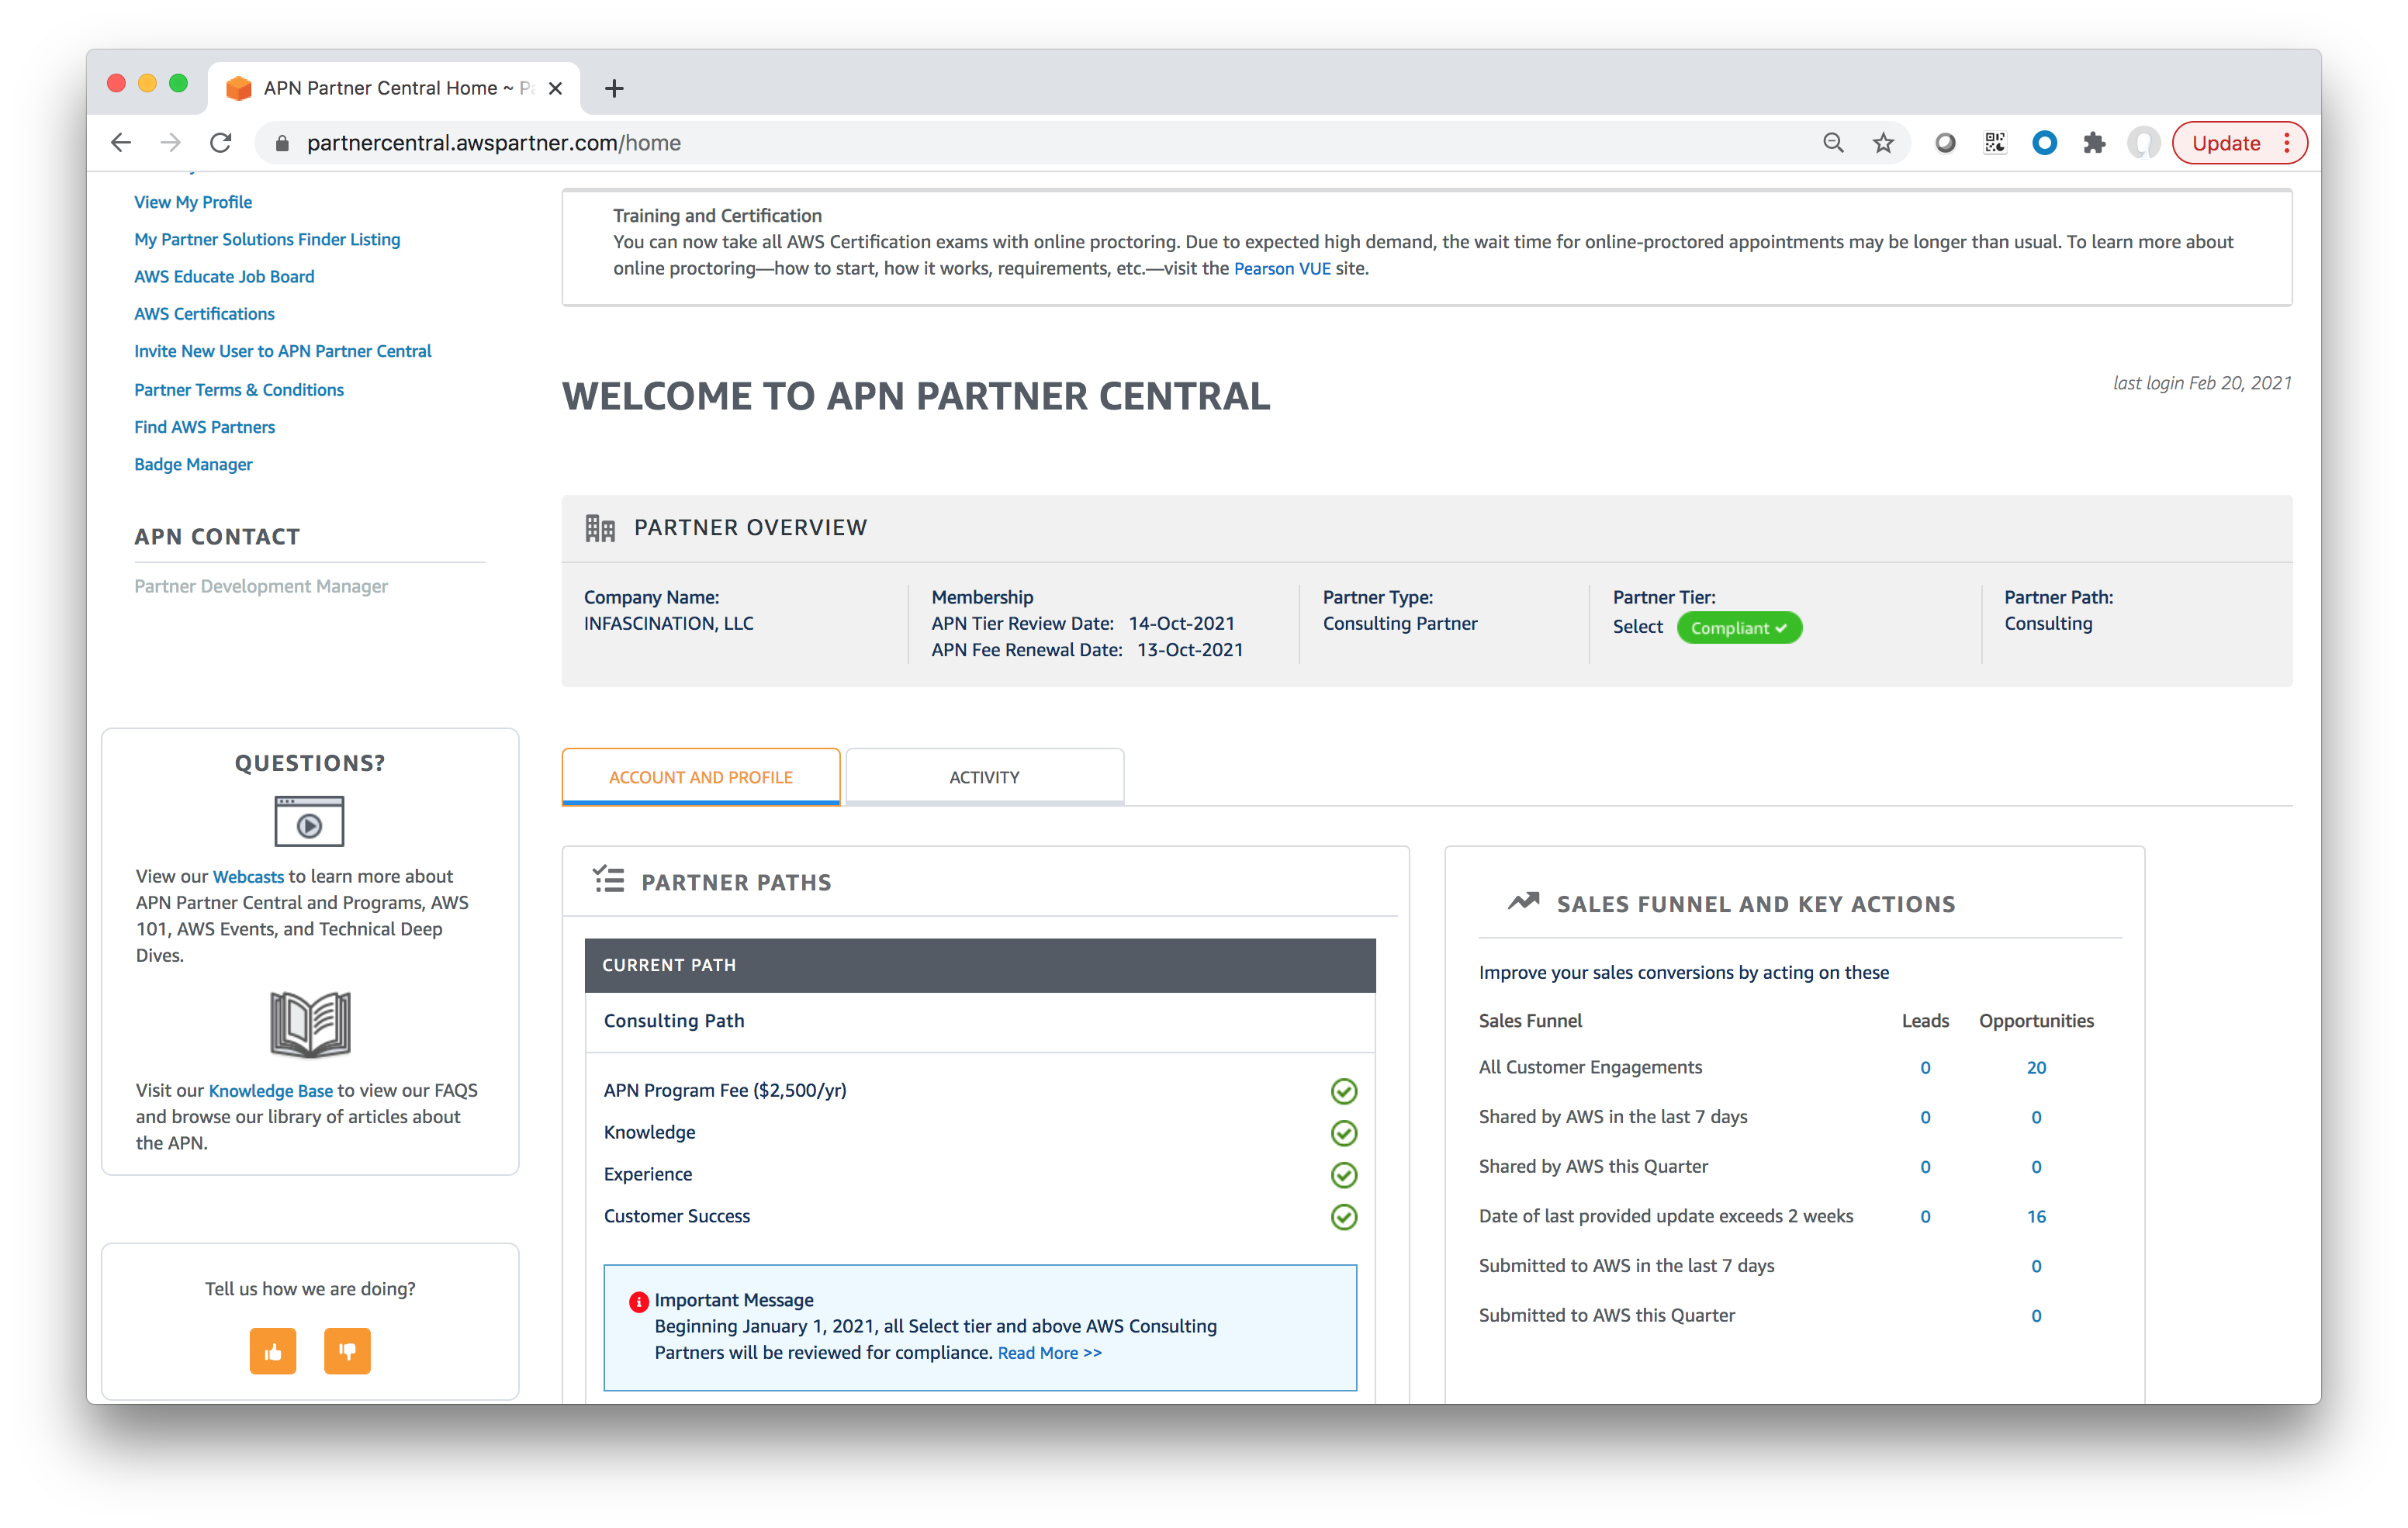
Task: Open the QR code extension icon
Action: pyautogui.click(x=1995, y=143)
